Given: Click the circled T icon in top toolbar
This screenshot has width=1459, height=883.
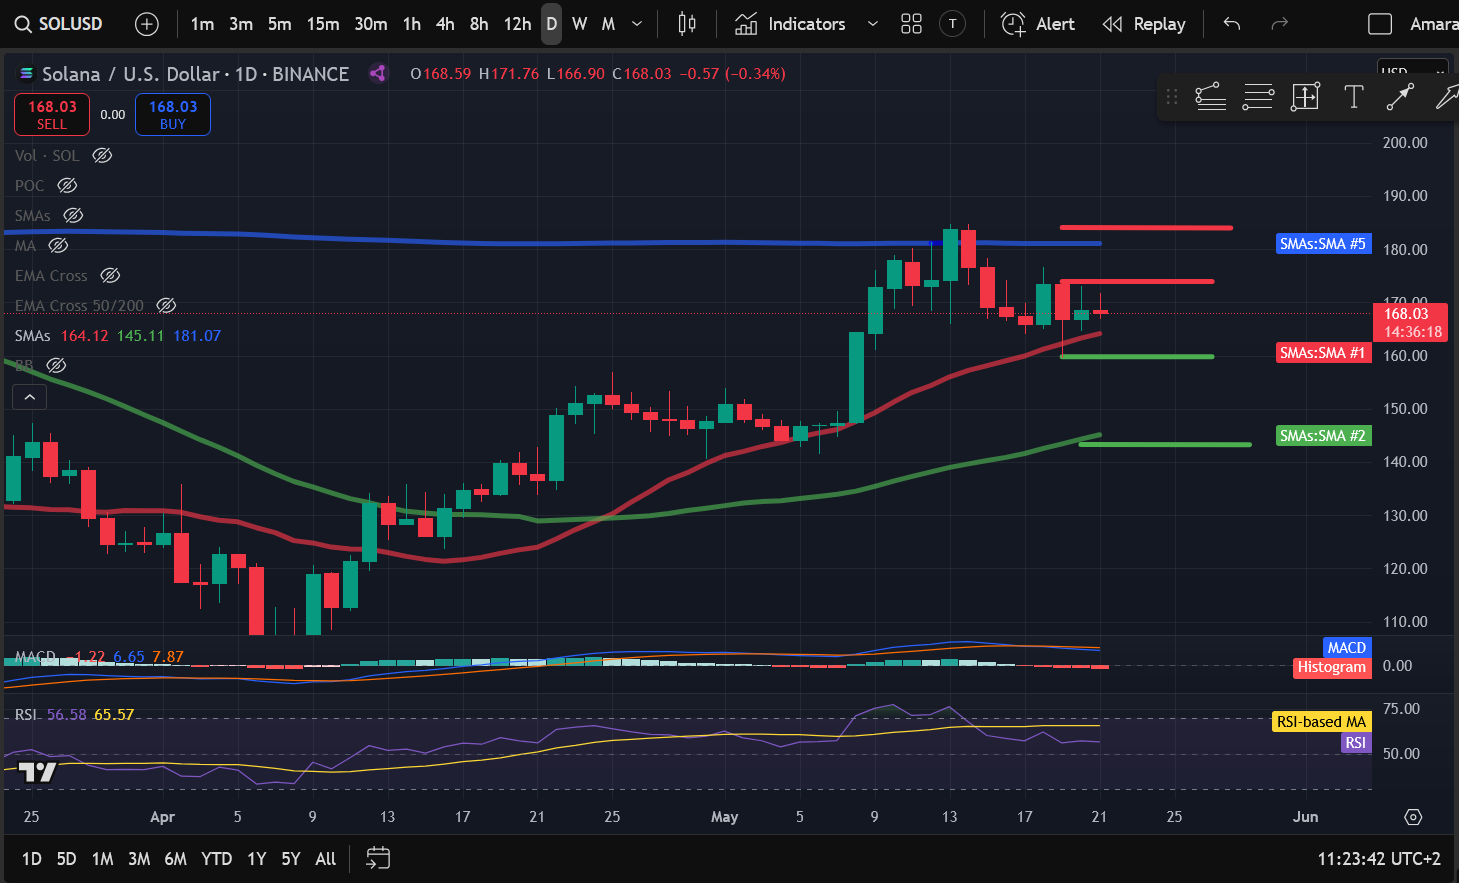Looking at the screenshot, I should 953,24.
